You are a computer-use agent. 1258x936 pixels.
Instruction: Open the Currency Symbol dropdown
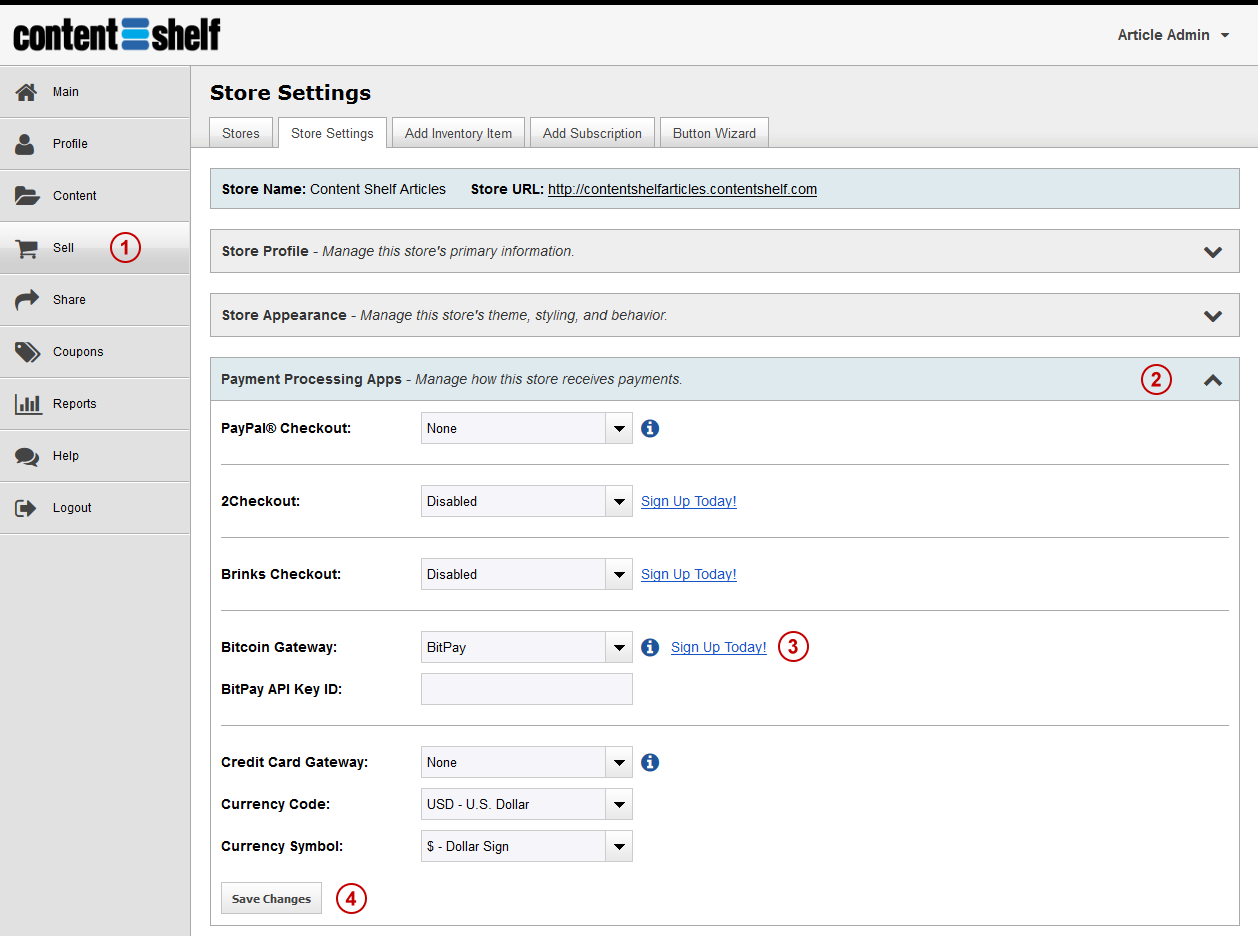pyautogui.click(x=527, y=846)
